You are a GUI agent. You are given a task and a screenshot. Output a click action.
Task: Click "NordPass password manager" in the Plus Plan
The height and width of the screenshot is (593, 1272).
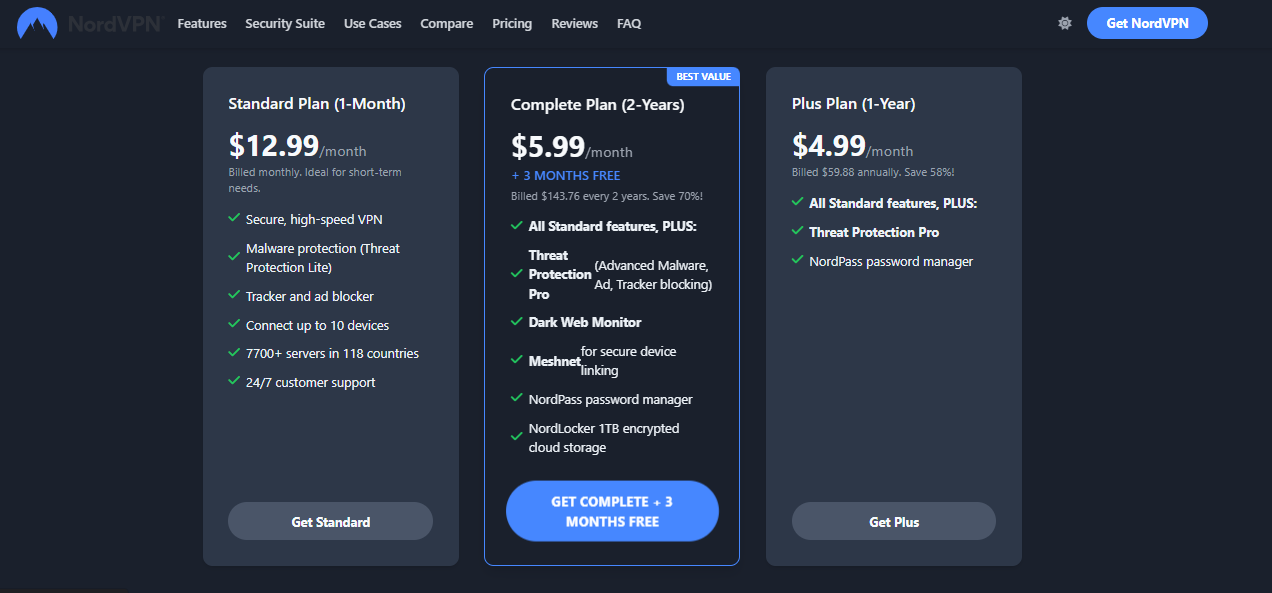click(891, 261)
